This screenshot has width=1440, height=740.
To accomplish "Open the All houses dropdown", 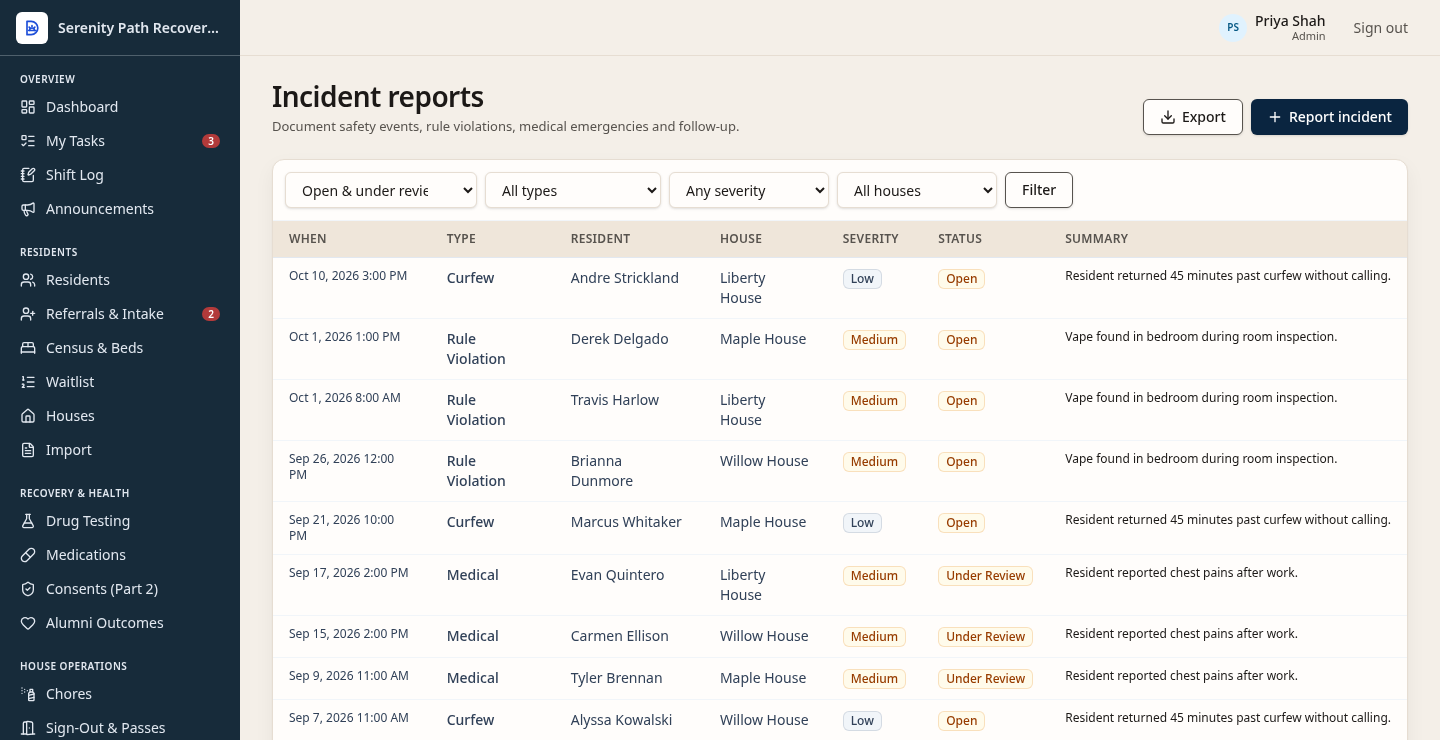I will [x=917, y=190].
